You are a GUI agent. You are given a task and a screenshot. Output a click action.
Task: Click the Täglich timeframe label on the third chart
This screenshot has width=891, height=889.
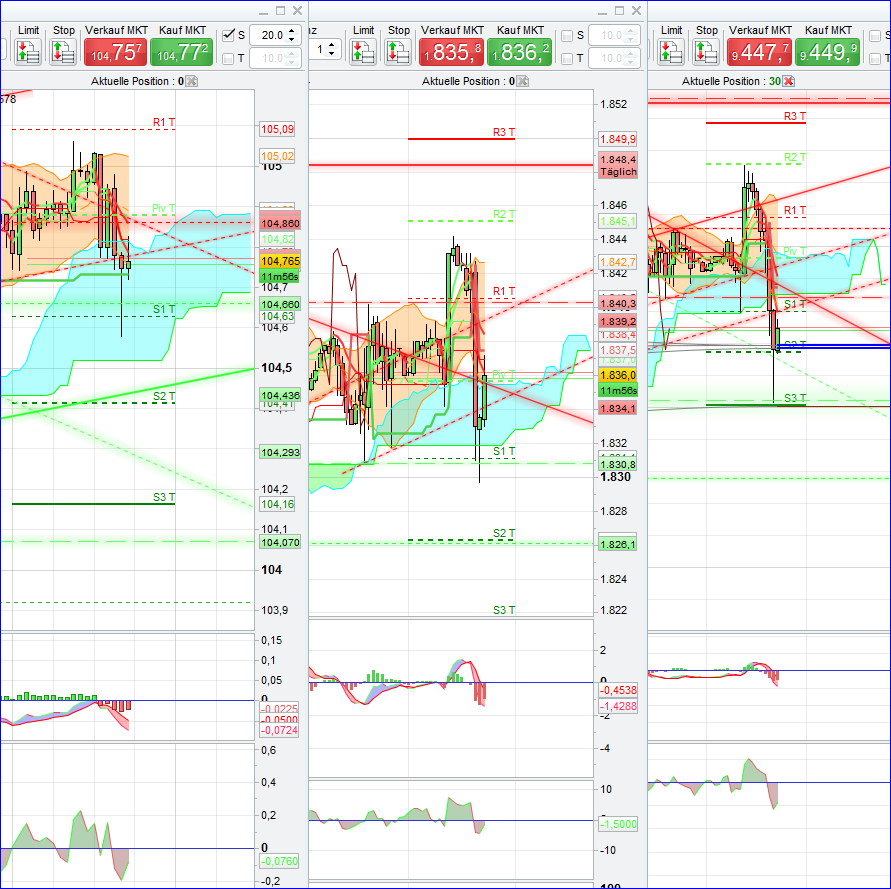[x=618, y=171]
